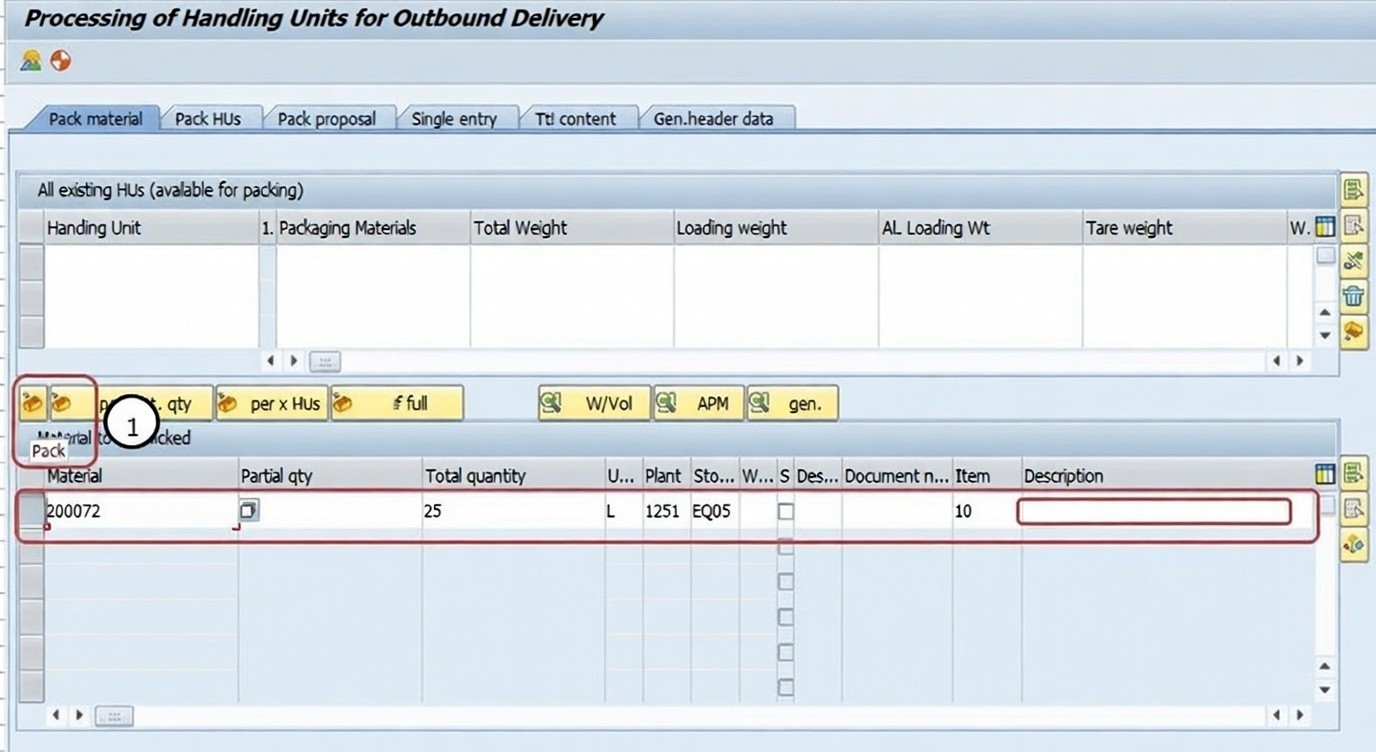The height and width of the screenshot is (752, 1376).
Task: Tick the S checkbox in second material row
Action: click(786, 547)
